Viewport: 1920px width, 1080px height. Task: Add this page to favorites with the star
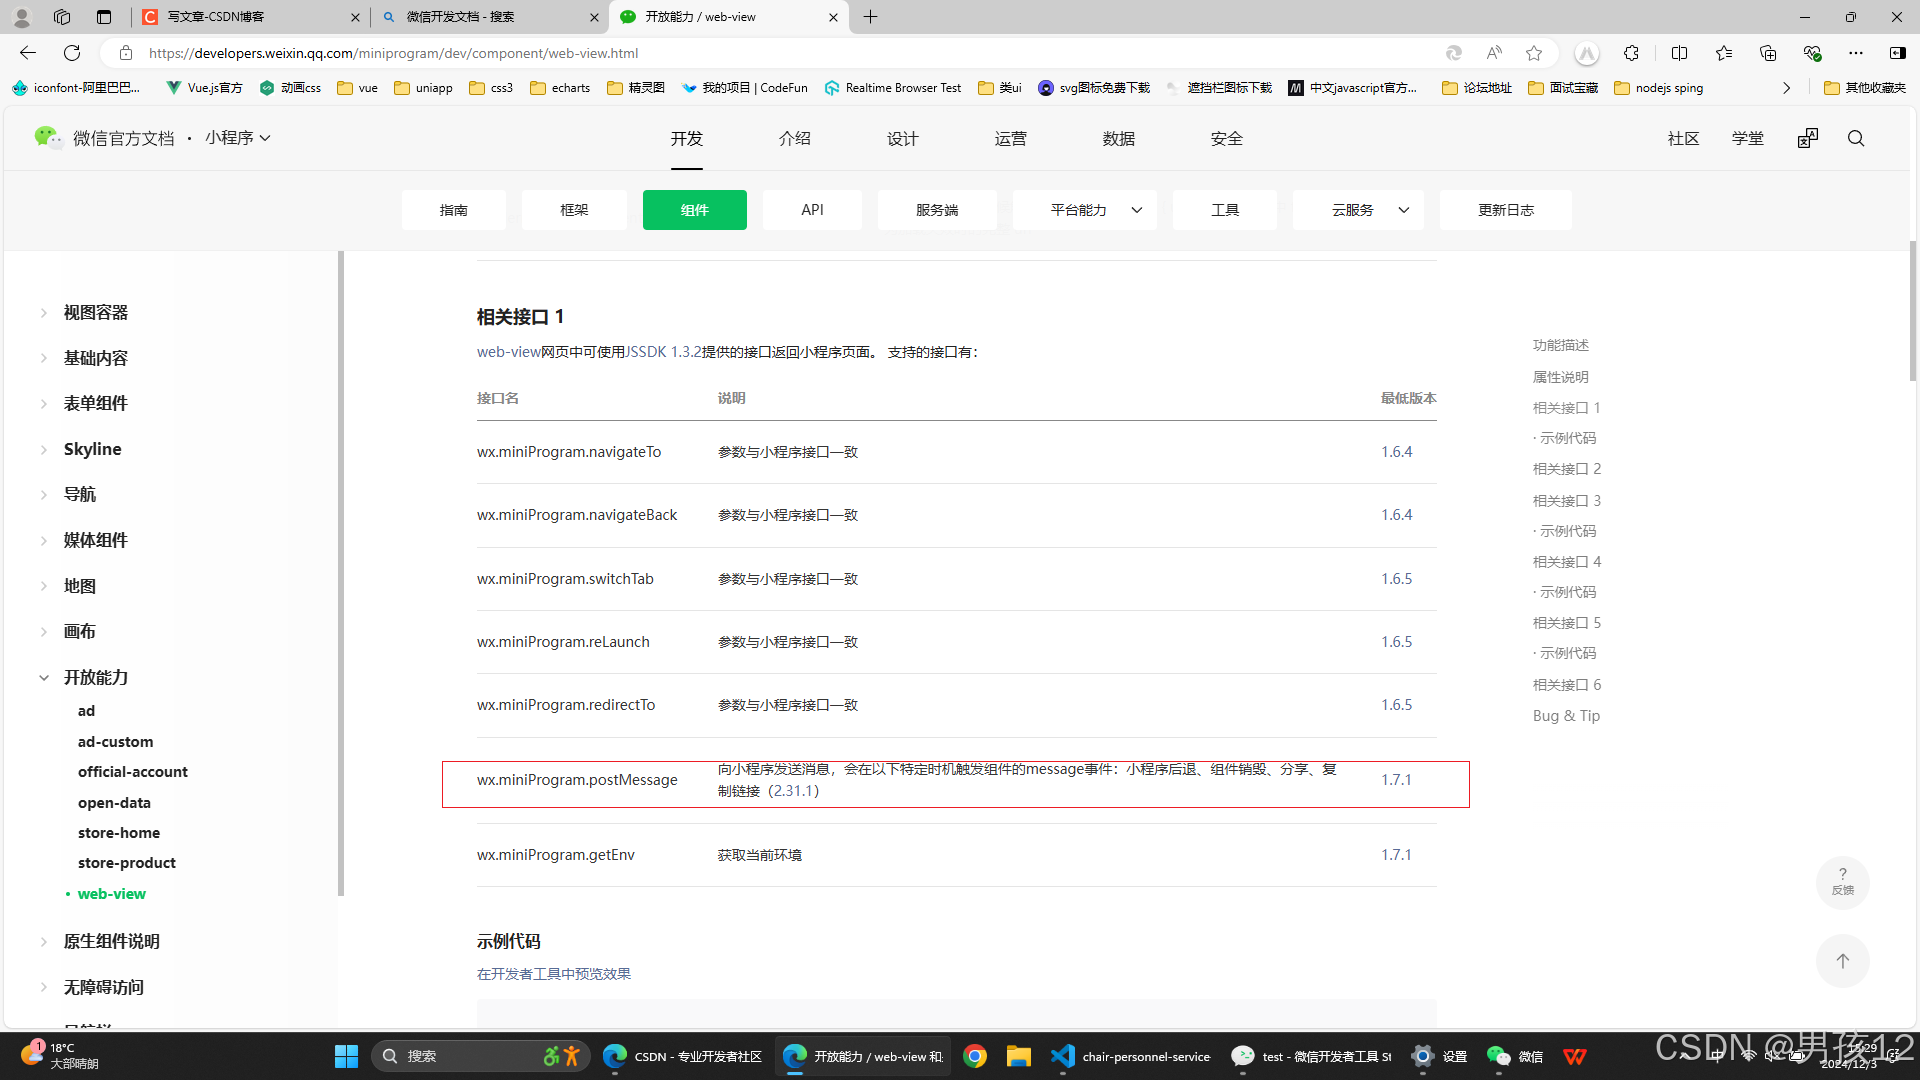[1534, 53]
